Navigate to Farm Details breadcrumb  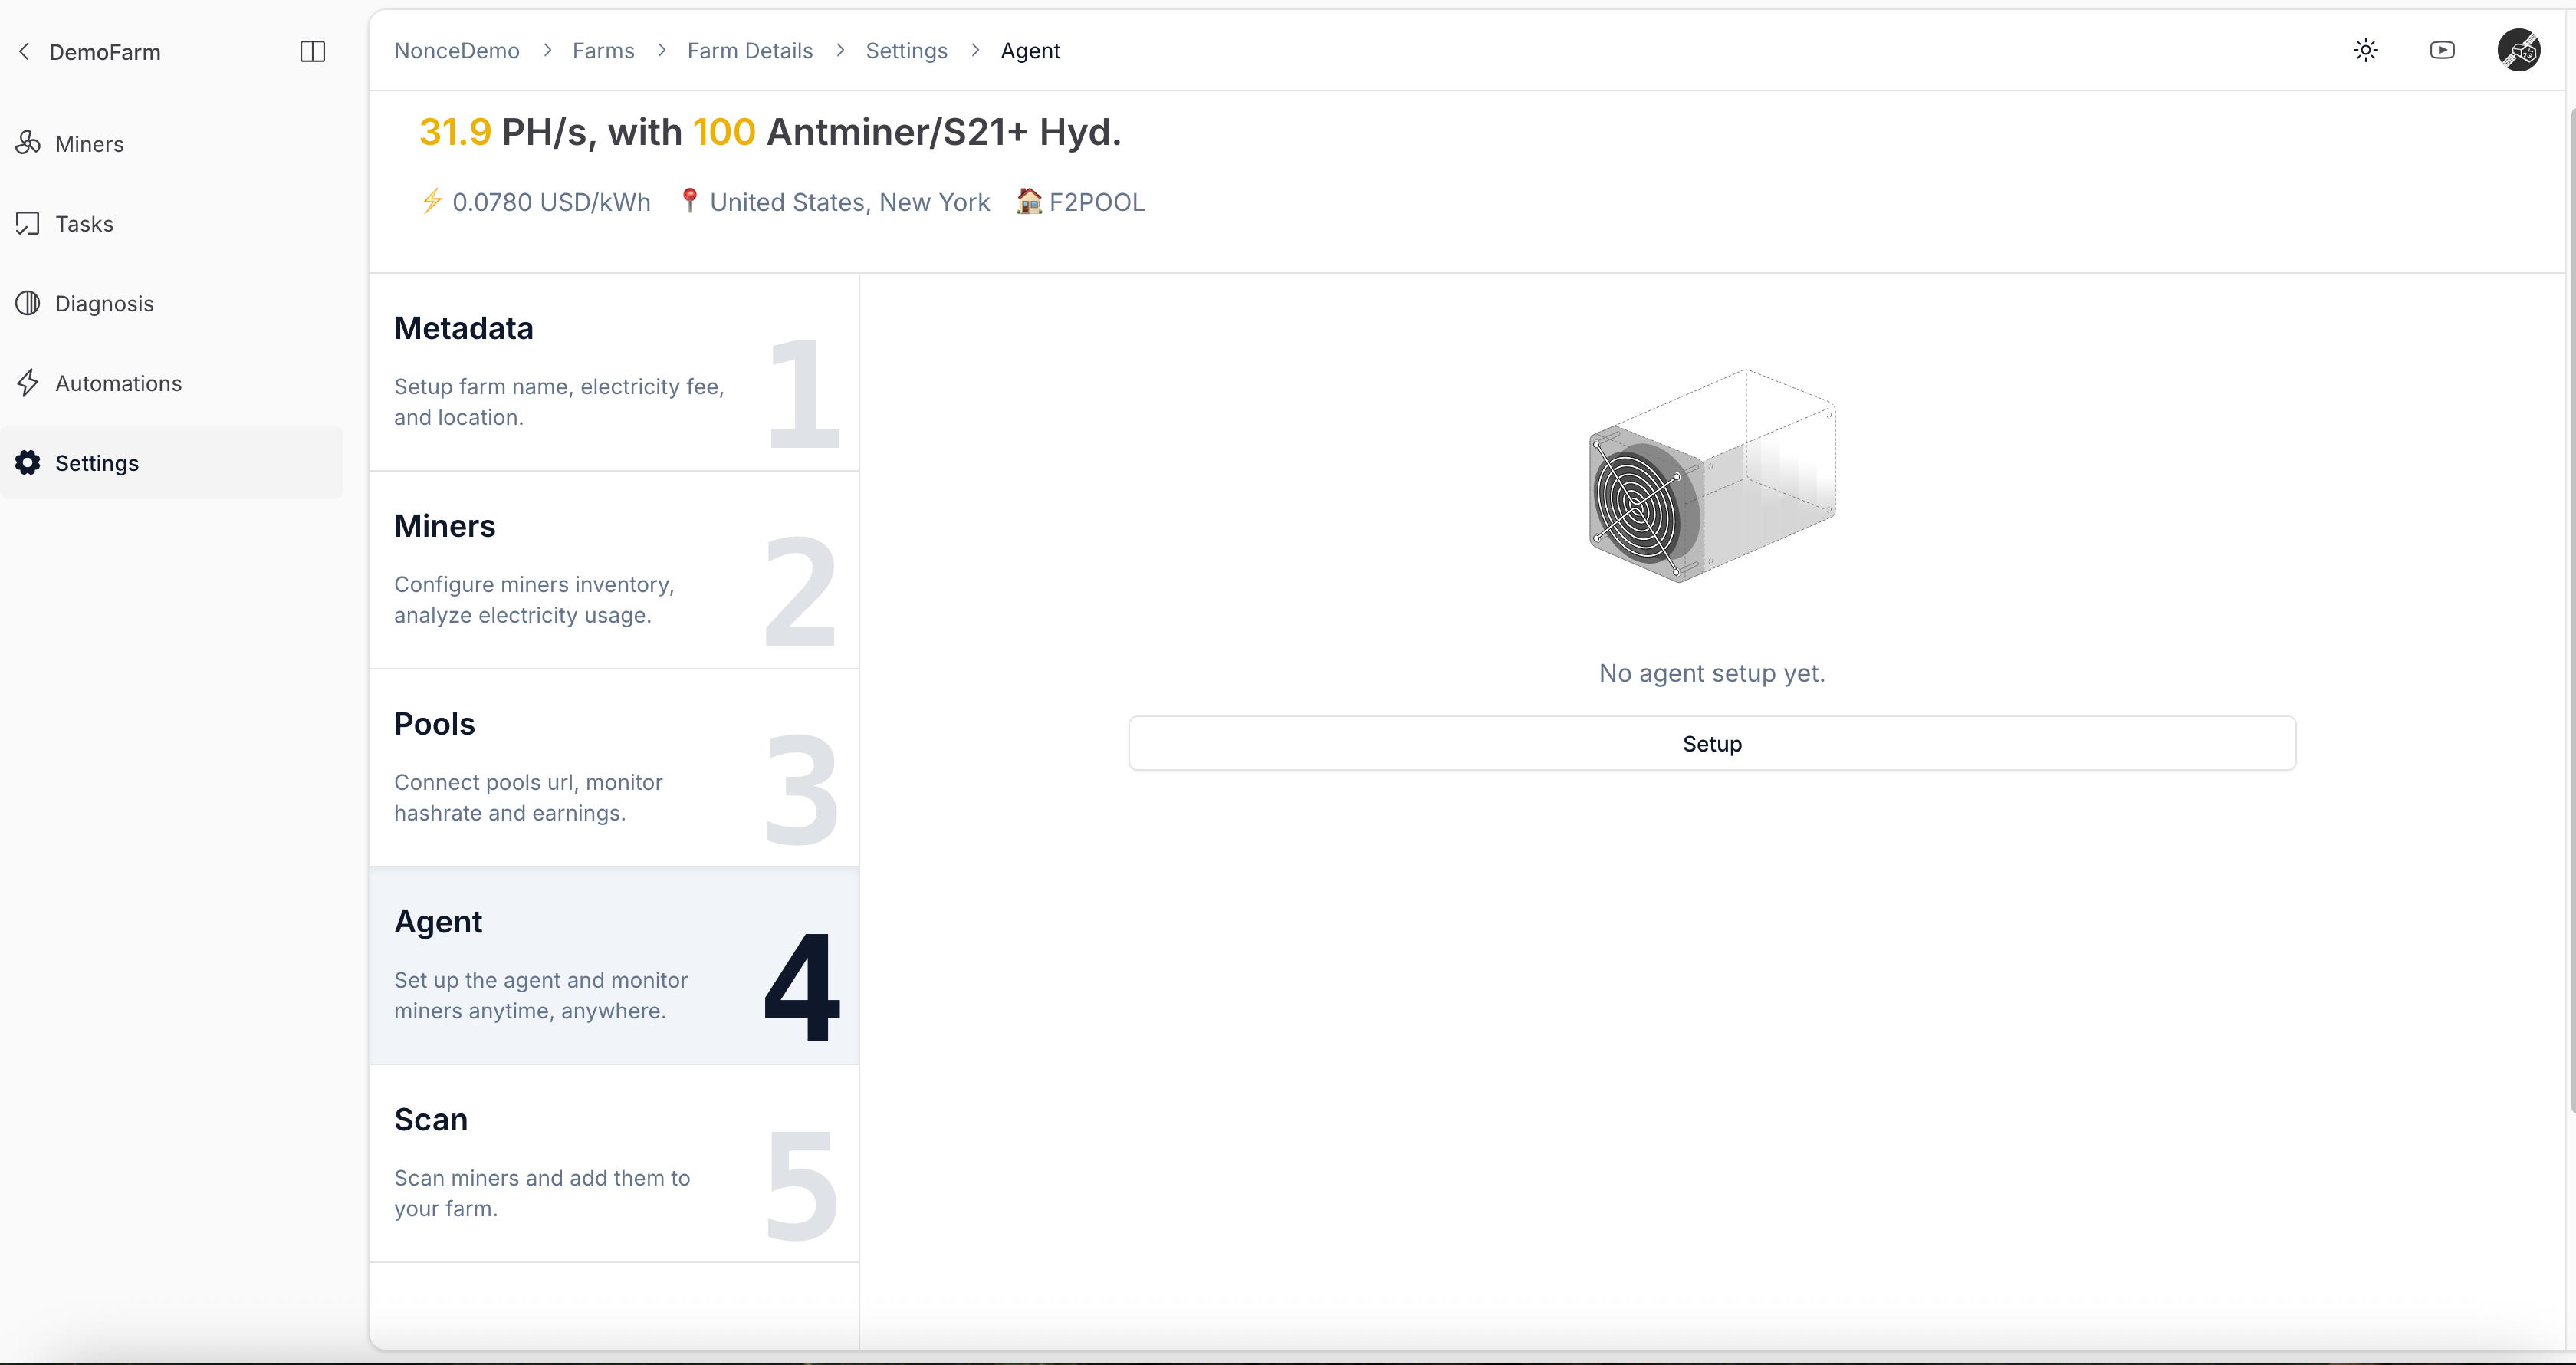pyautogui.click(x=749, y=51)
